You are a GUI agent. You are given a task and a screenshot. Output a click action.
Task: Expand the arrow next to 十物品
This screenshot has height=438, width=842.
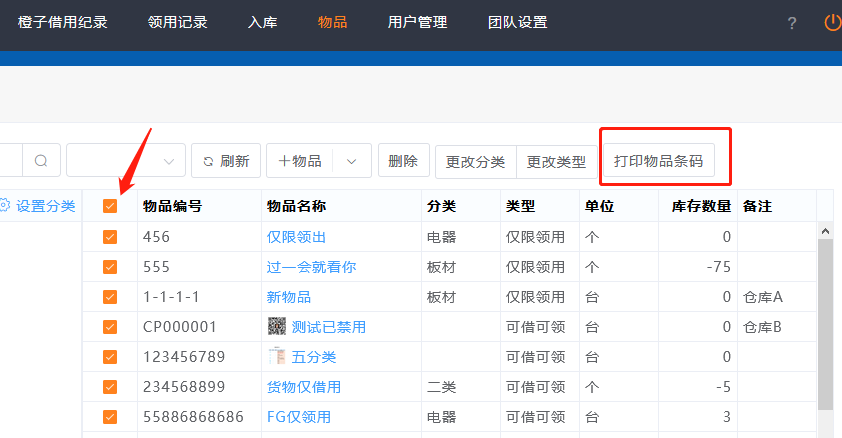[x=351, y=161]
